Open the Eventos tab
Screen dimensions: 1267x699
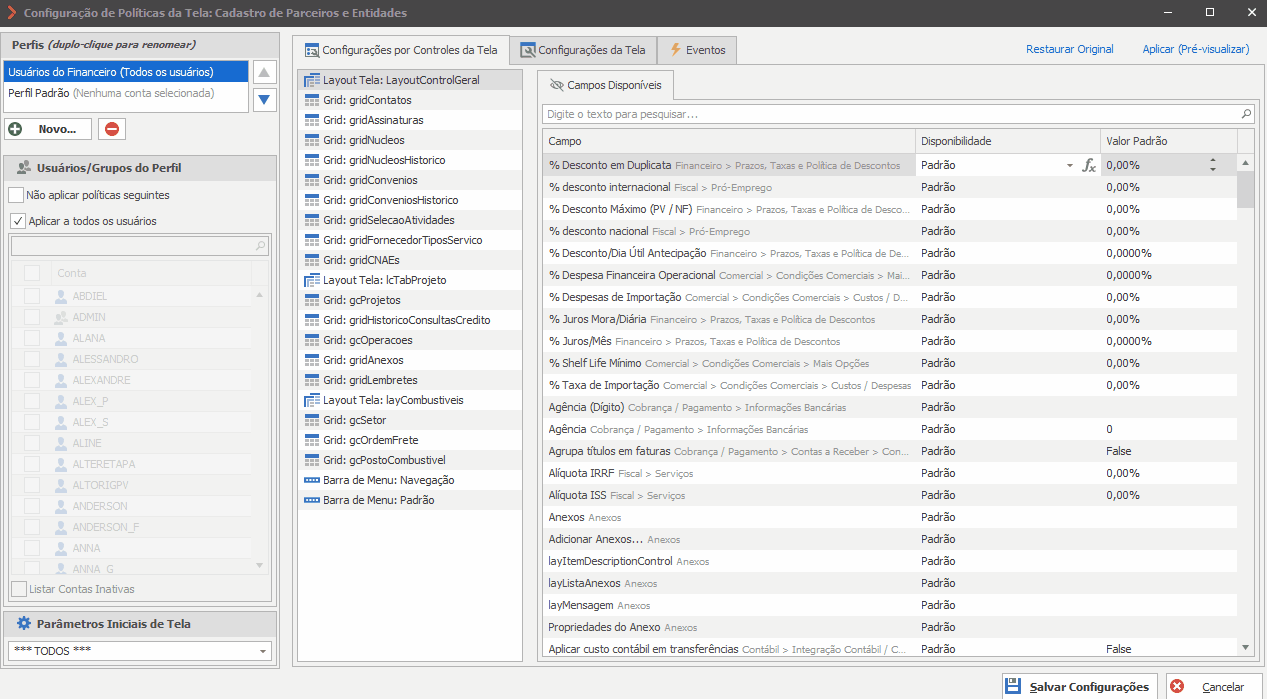click(698, 50)
